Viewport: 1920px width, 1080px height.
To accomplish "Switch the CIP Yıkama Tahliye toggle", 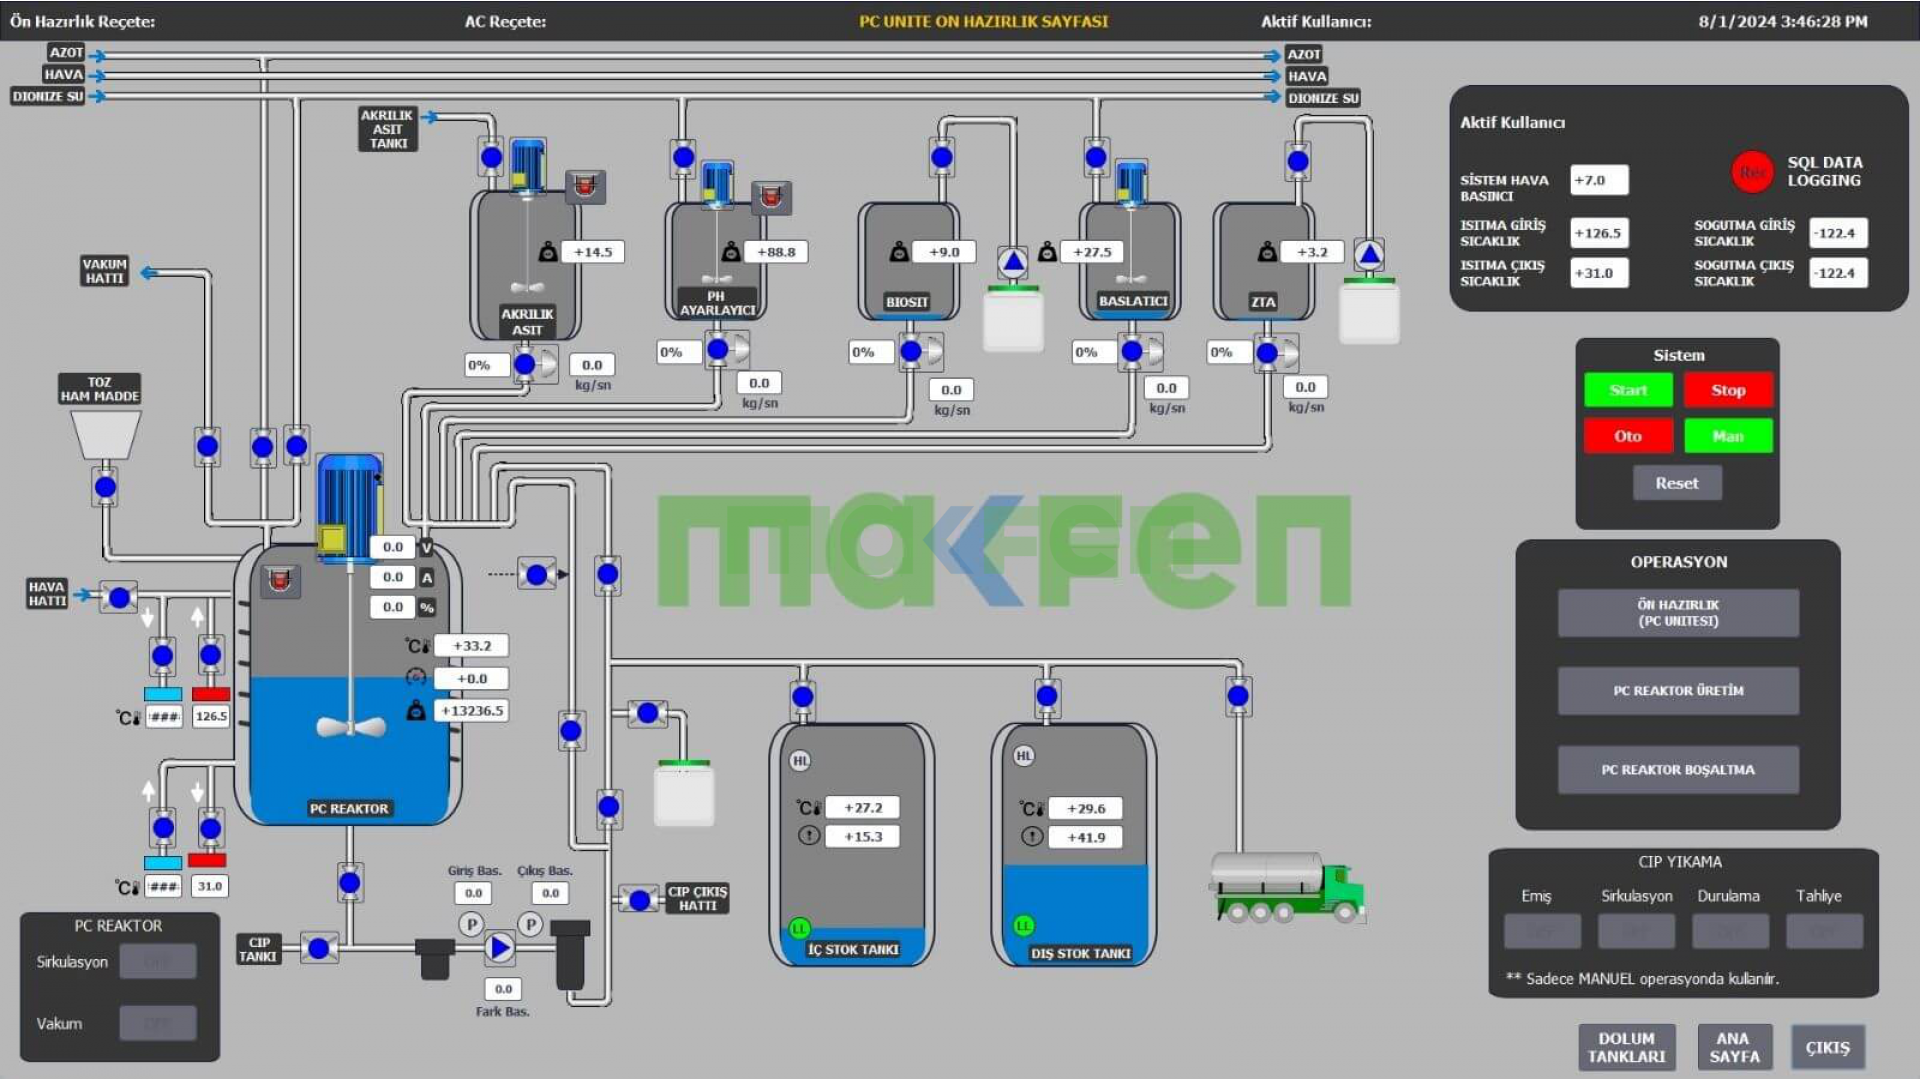I will click(1824, 931).
